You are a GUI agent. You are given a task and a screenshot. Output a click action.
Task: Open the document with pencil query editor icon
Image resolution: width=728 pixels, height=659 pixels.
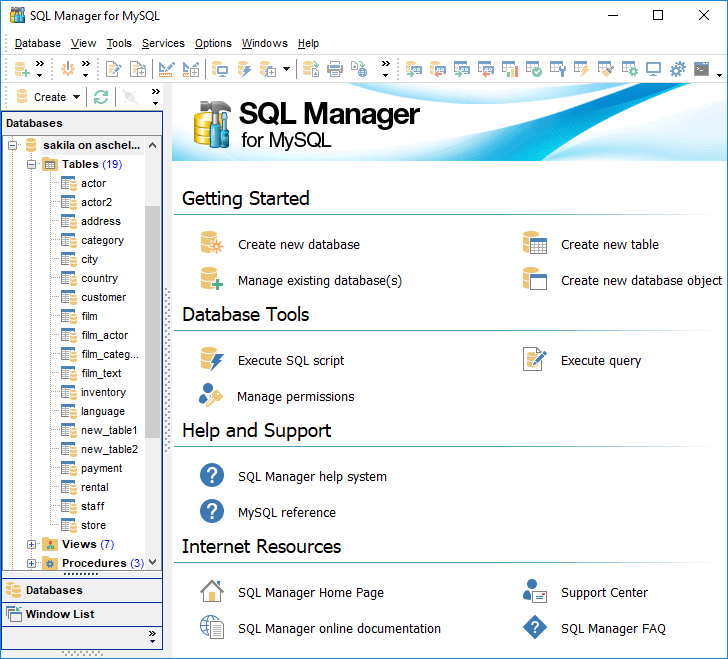(114, 69)
